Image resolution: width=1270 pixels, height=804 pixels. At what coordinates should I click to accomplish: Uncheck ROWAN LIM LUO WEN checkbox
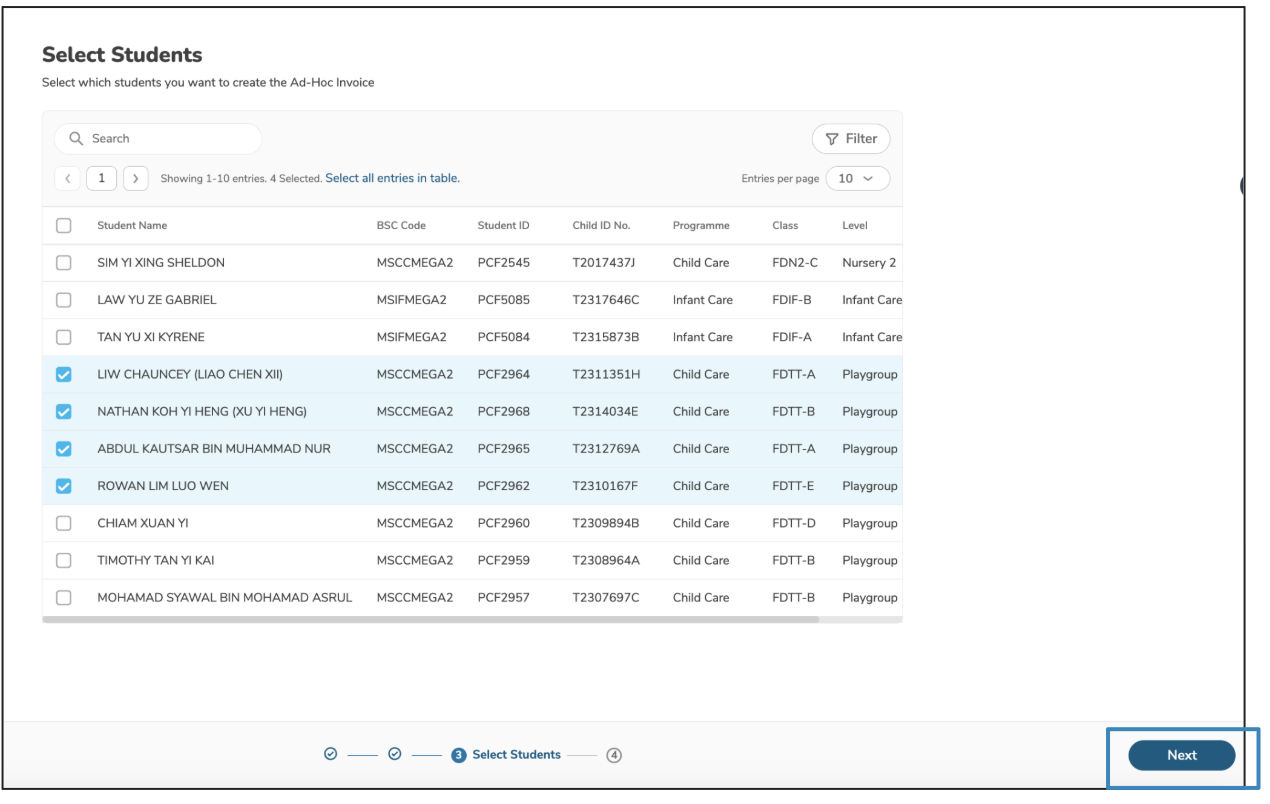click(x=64, y=486)
